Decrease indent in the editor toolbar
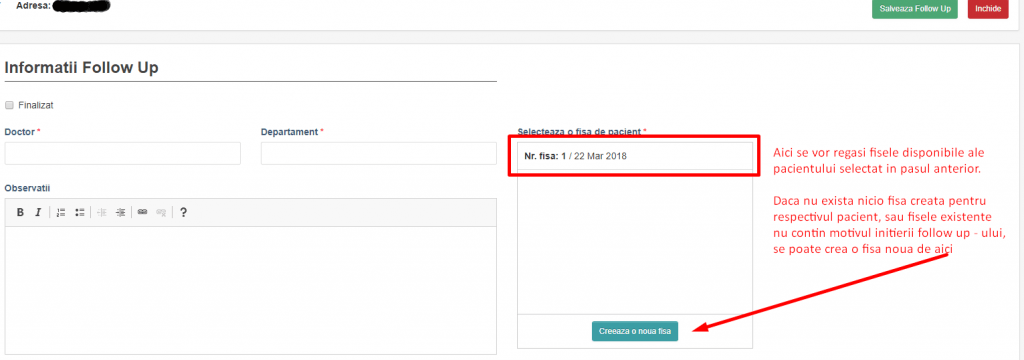 (101, 212)
